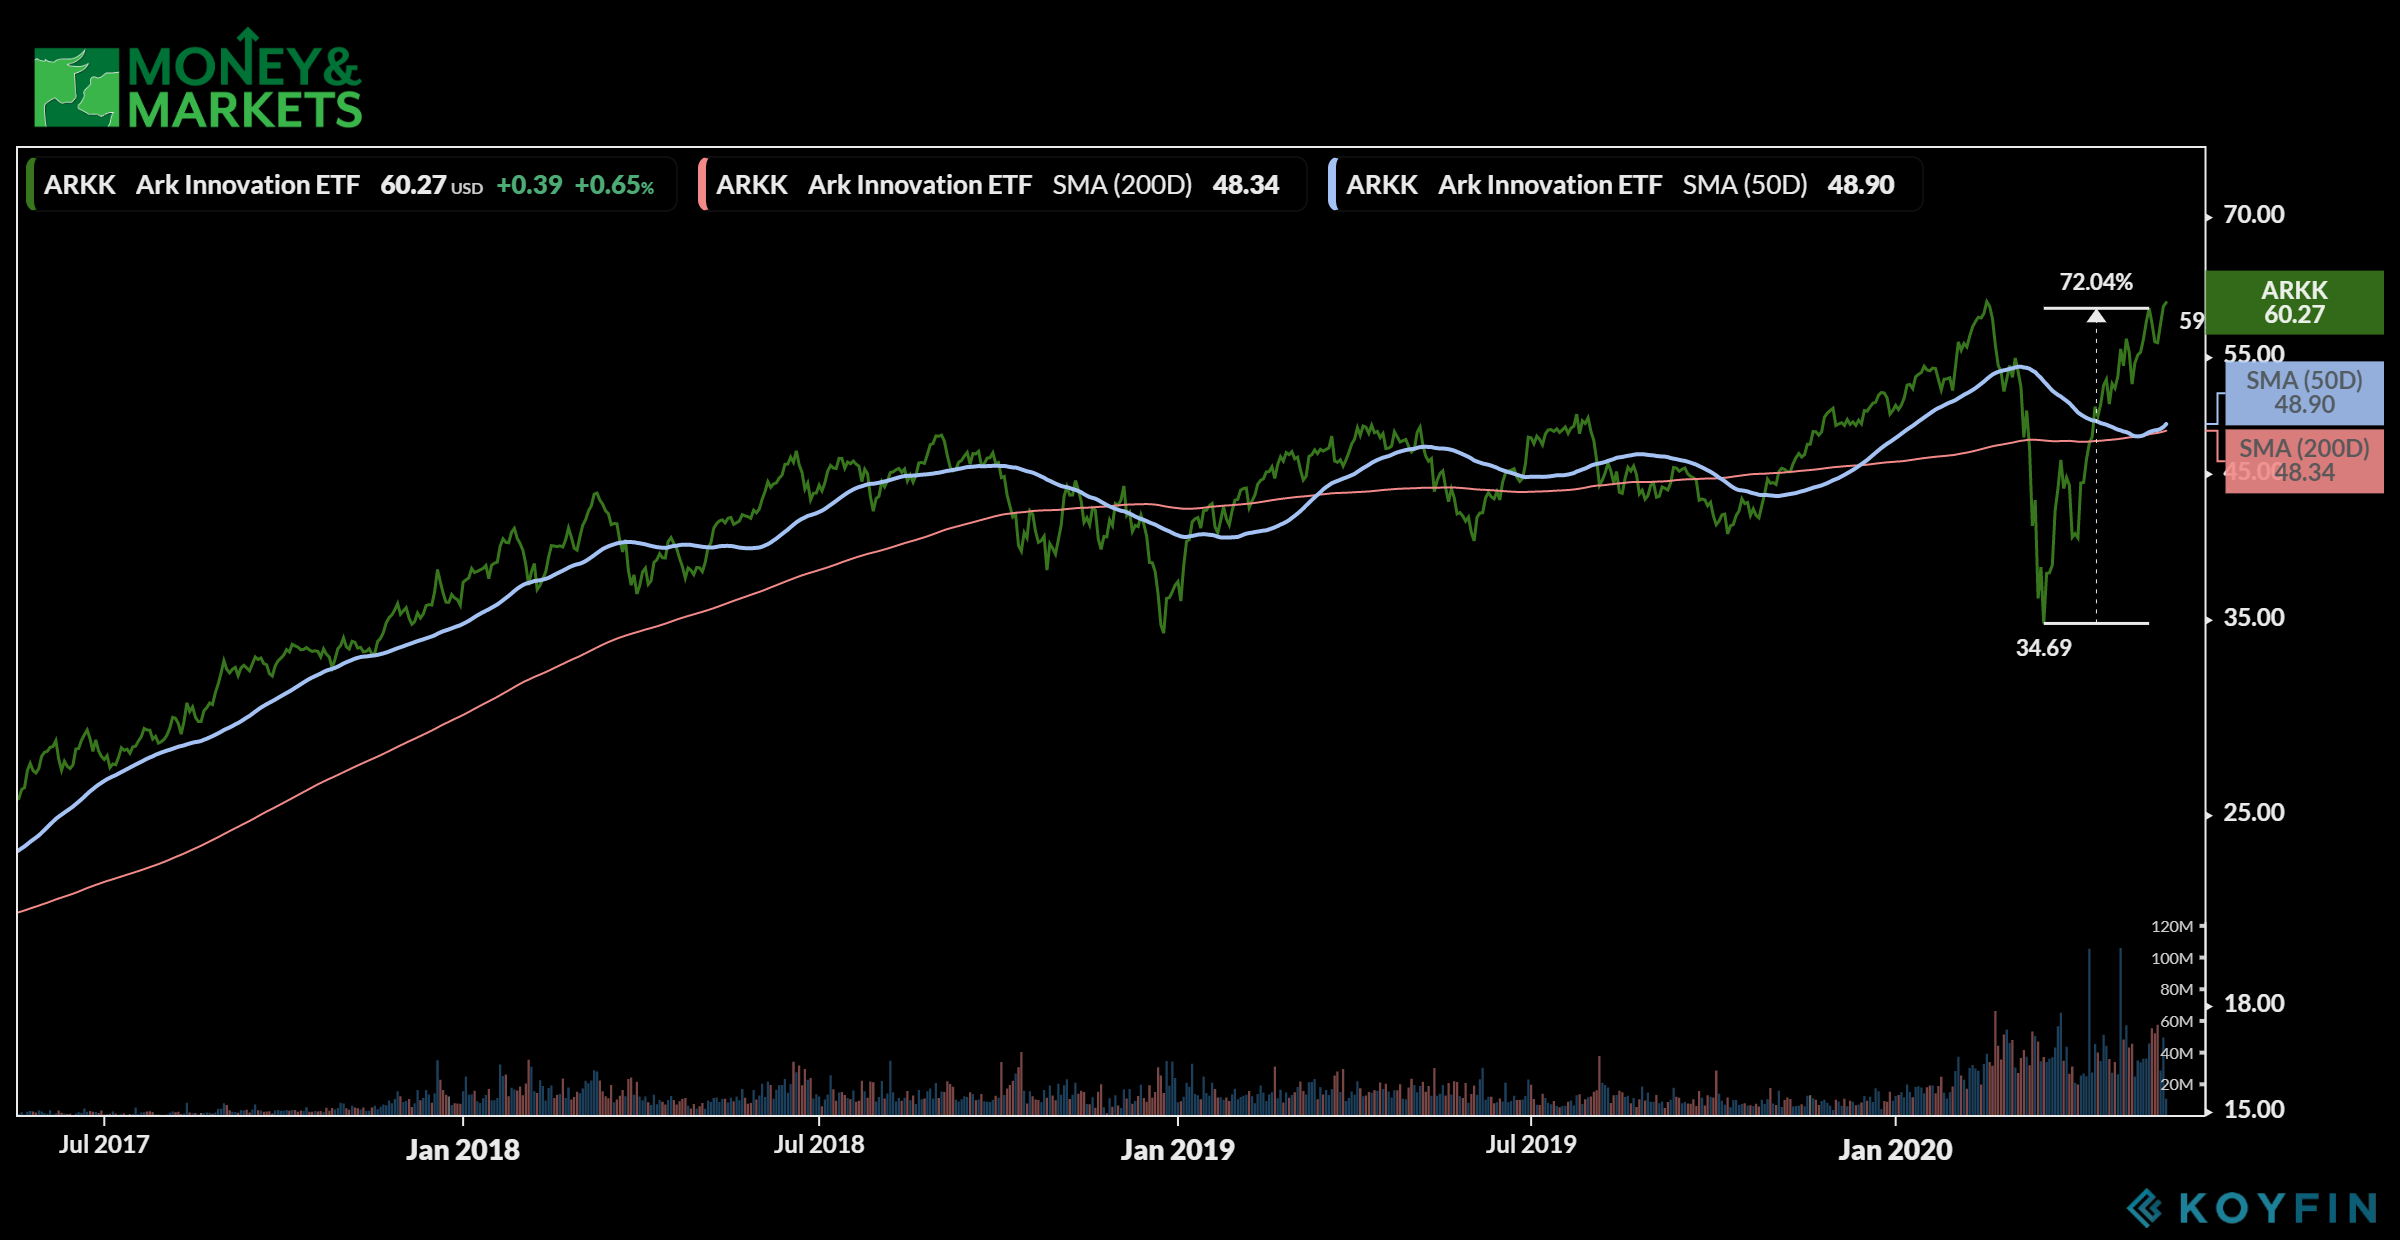
Task: Click the red color bar beside SMA 200D legend
Action: (x=702, y=184)
